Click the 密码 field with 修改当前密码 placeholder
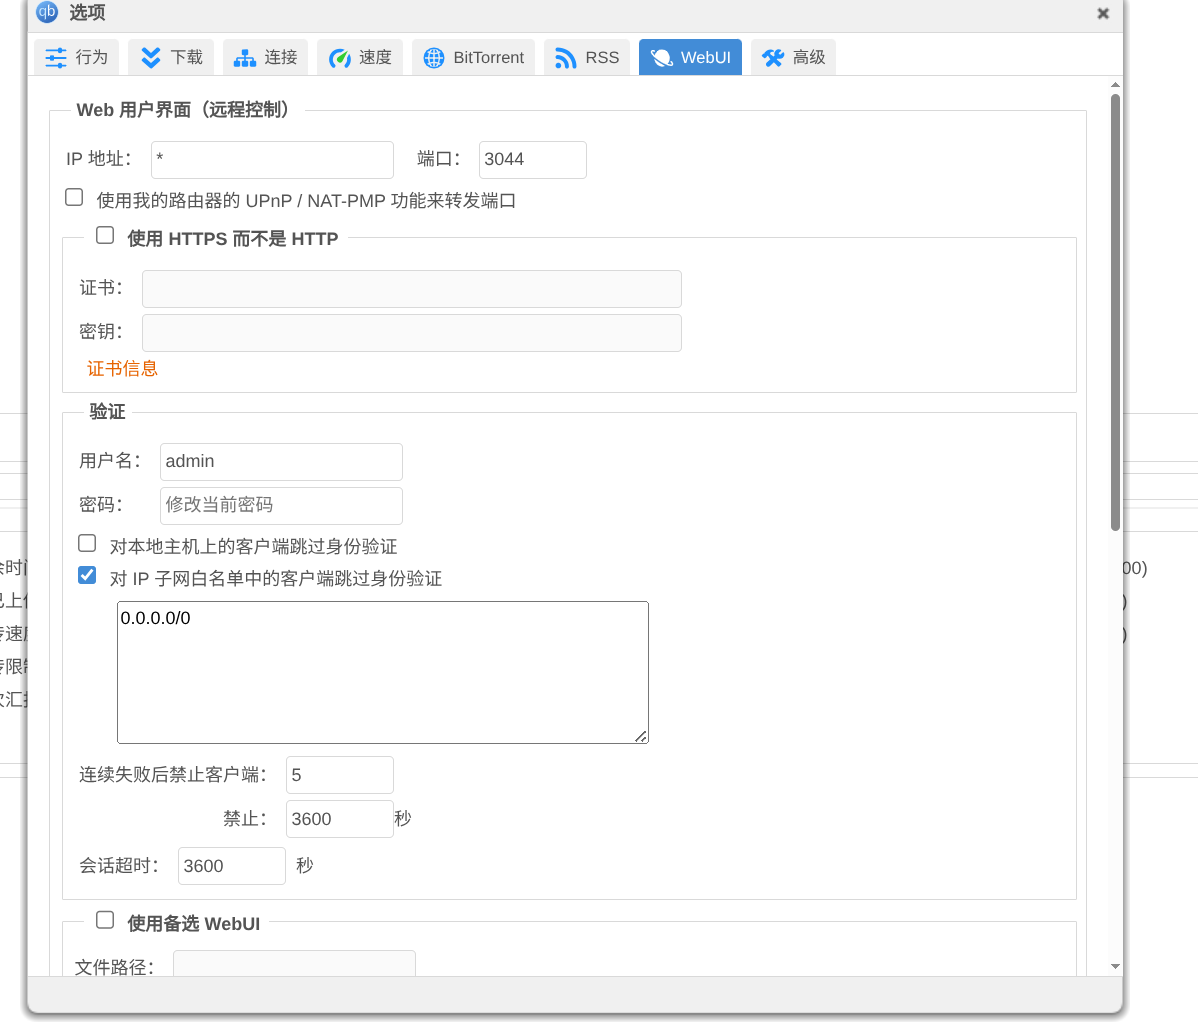The image size is (1198, 1026). [281, 506]
